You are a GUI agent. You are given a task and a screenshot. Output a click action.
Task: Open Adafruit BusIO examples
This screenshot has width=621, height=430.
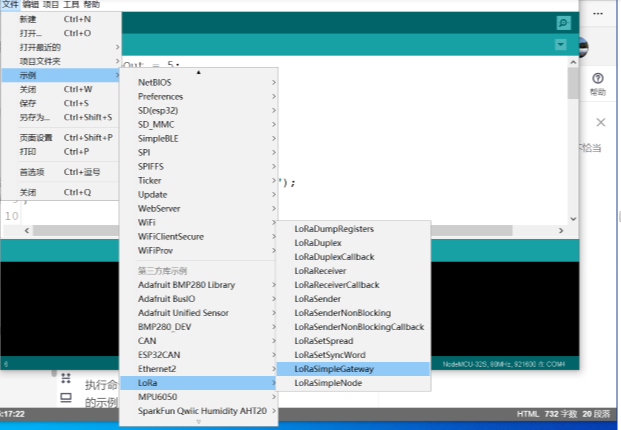click(x=199, y=299)
